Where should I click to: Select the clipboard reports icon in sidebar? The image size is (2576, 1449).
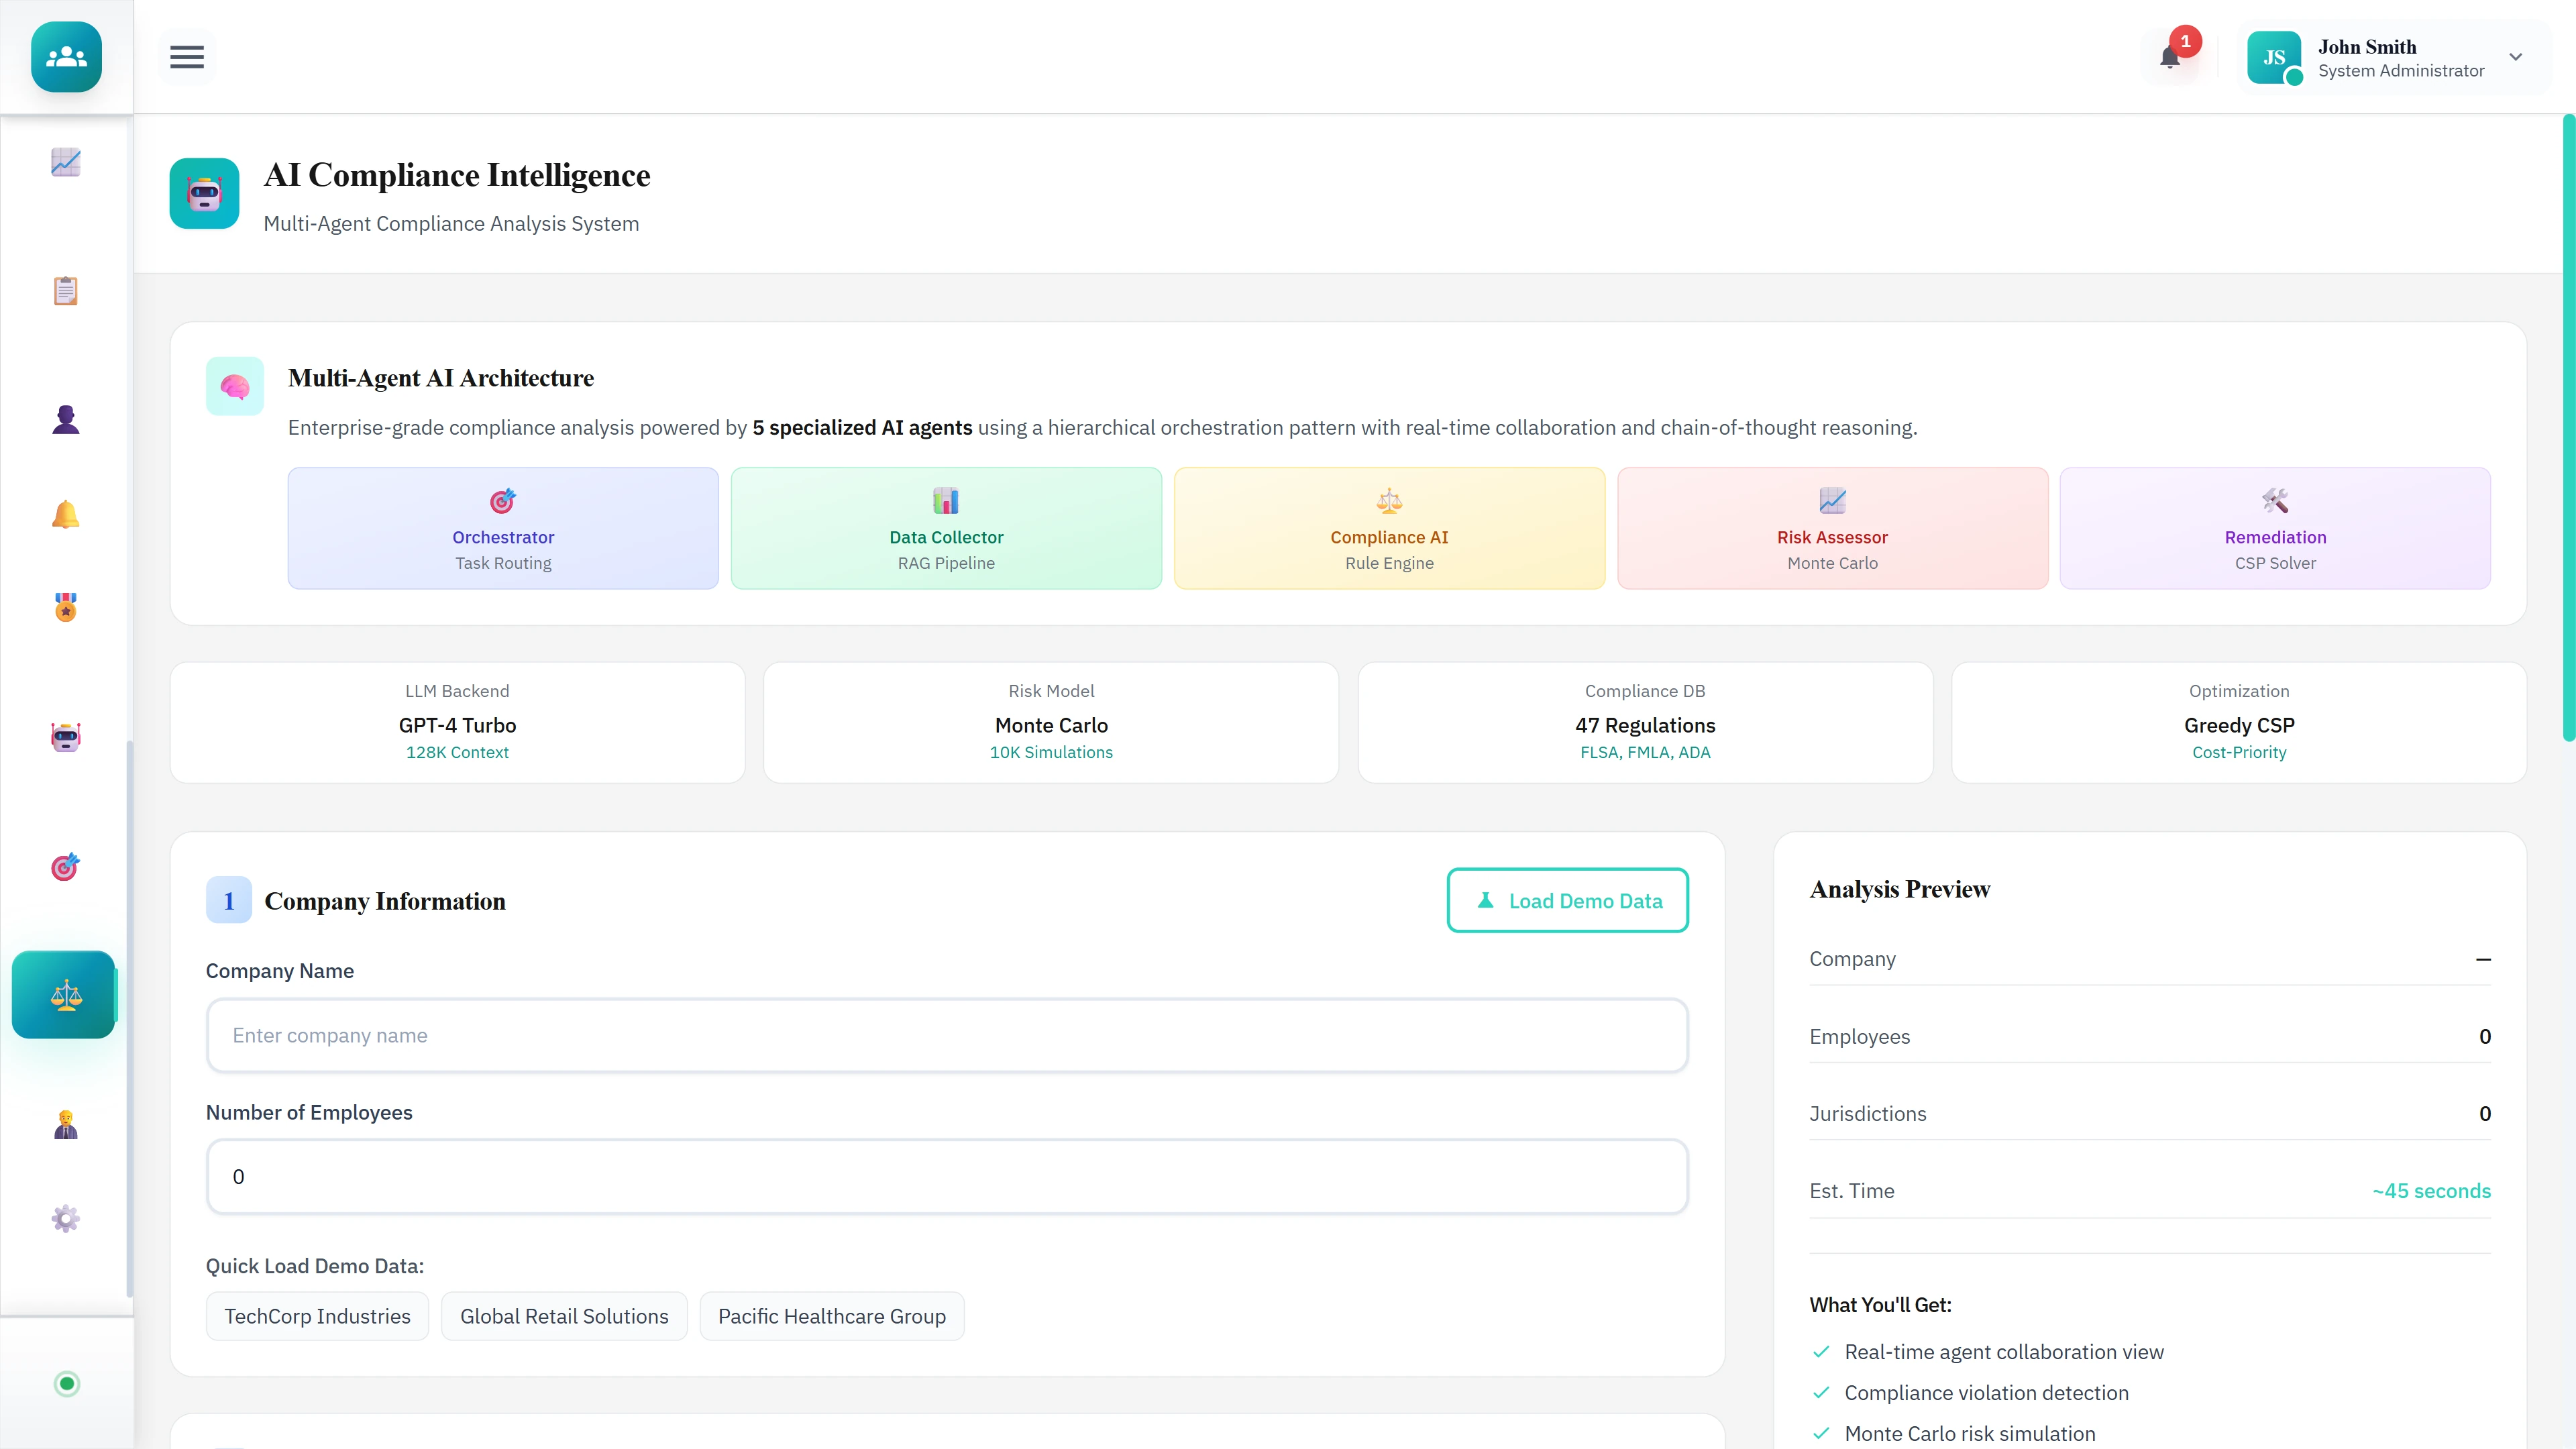tap(65, 290)
